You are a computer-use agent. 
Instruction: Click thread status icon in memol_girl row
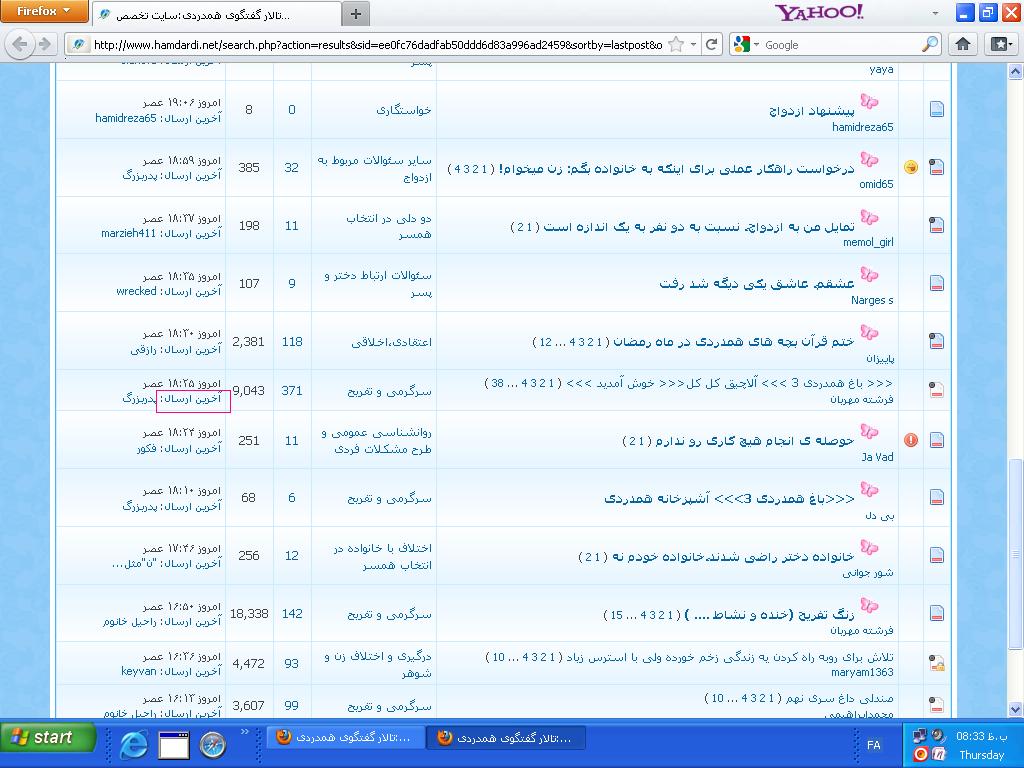(x=937, y=225)
